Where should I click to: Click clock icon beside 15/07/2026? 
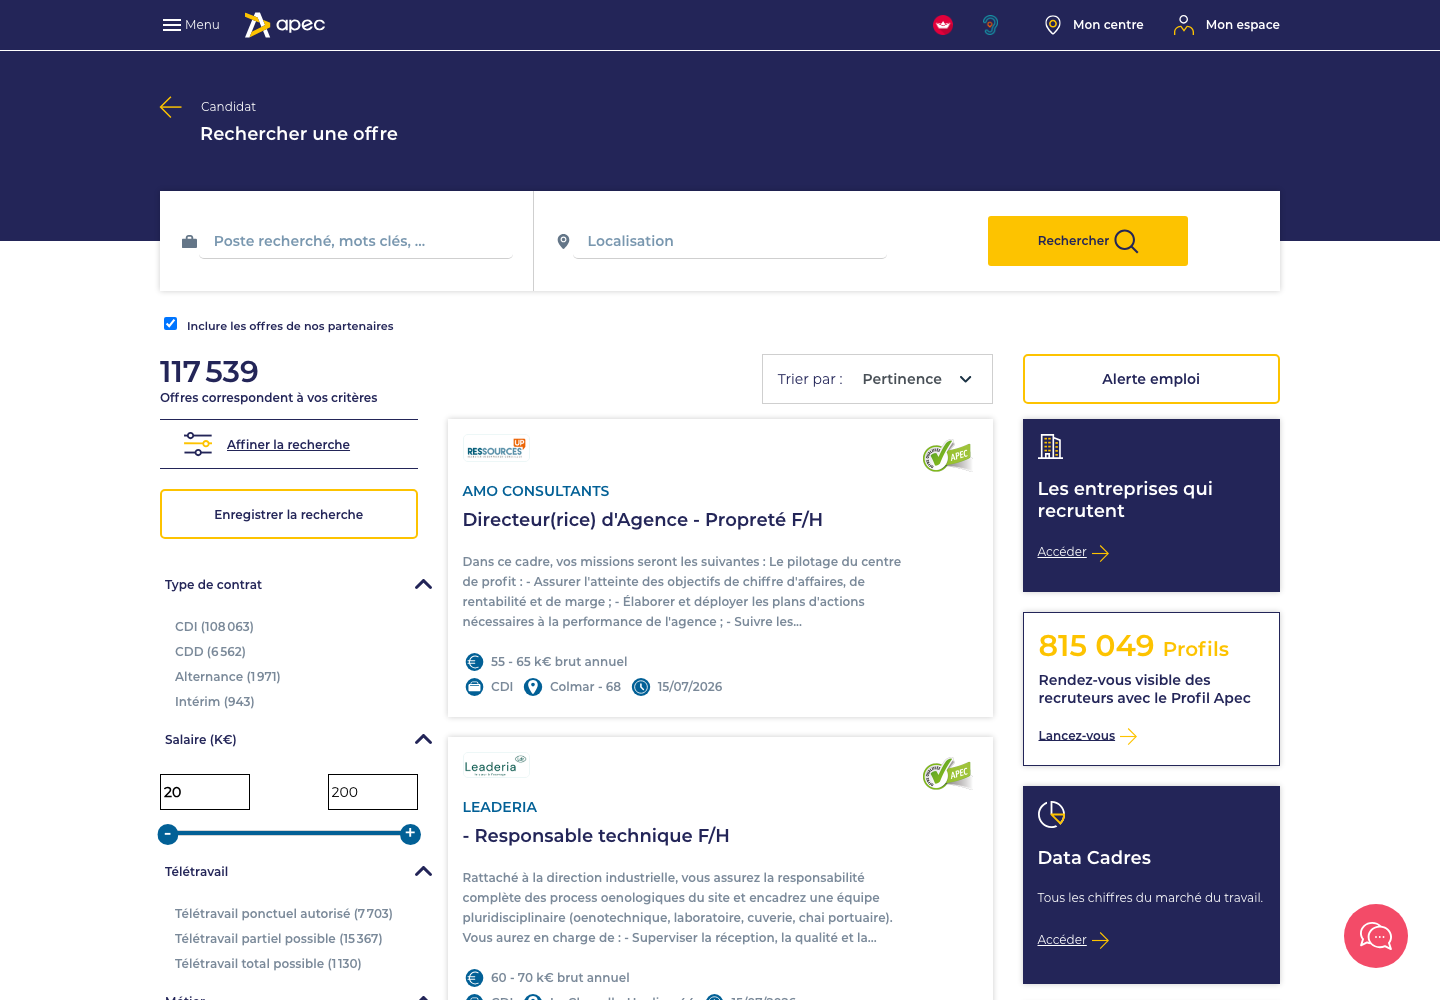click(641, 687)
